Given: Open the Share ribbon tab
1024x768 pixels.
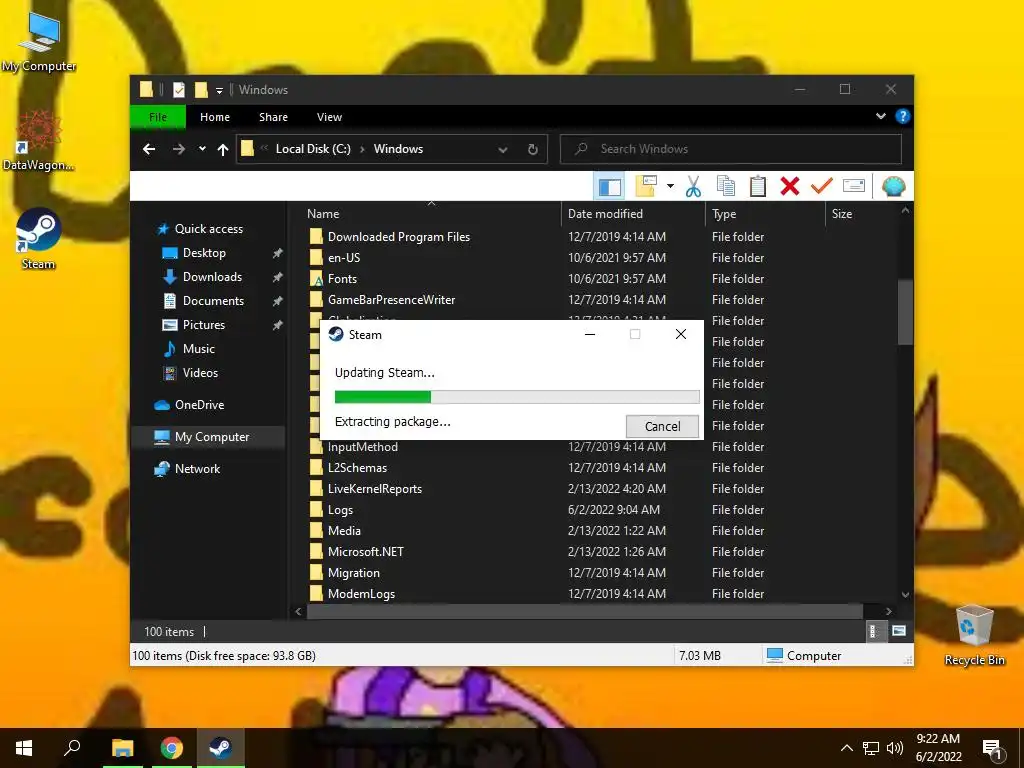Looking at the screenshot, I should pos(273,117).
